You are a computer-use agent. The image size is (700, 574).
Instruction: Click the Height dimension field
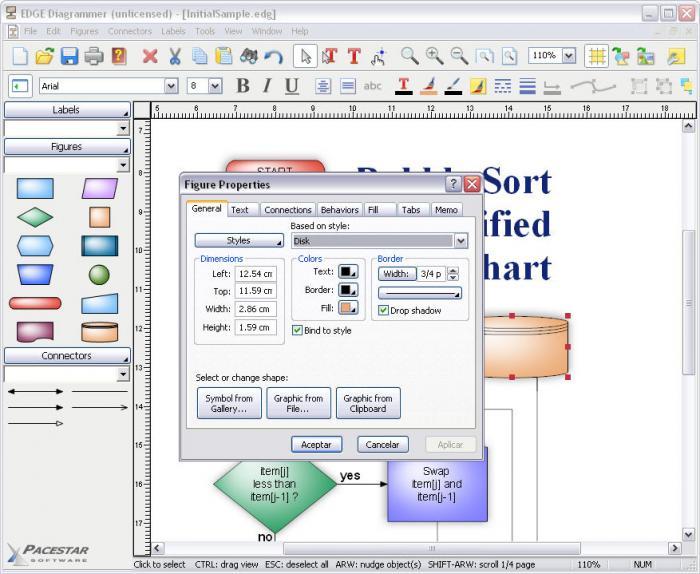pos(256,327)
